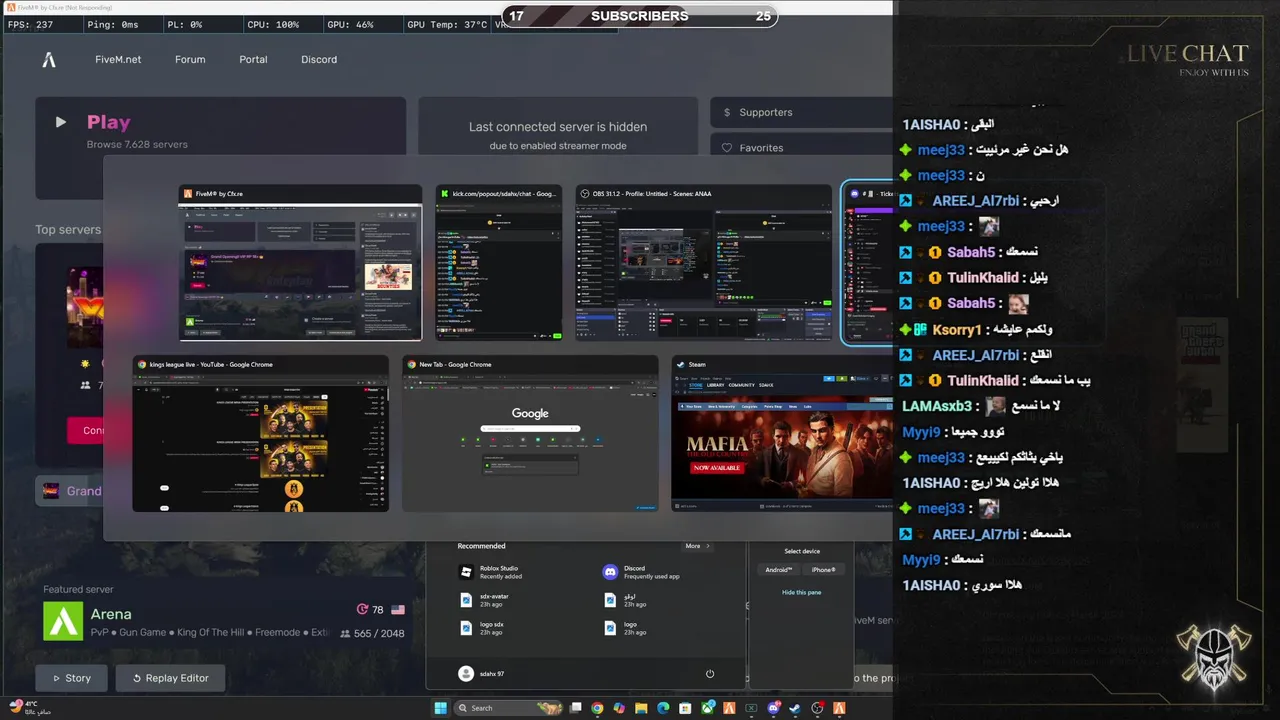Click the FiveM logo icon in header
This screenshot has width=1280, height=720.
(x=49, y=60)
